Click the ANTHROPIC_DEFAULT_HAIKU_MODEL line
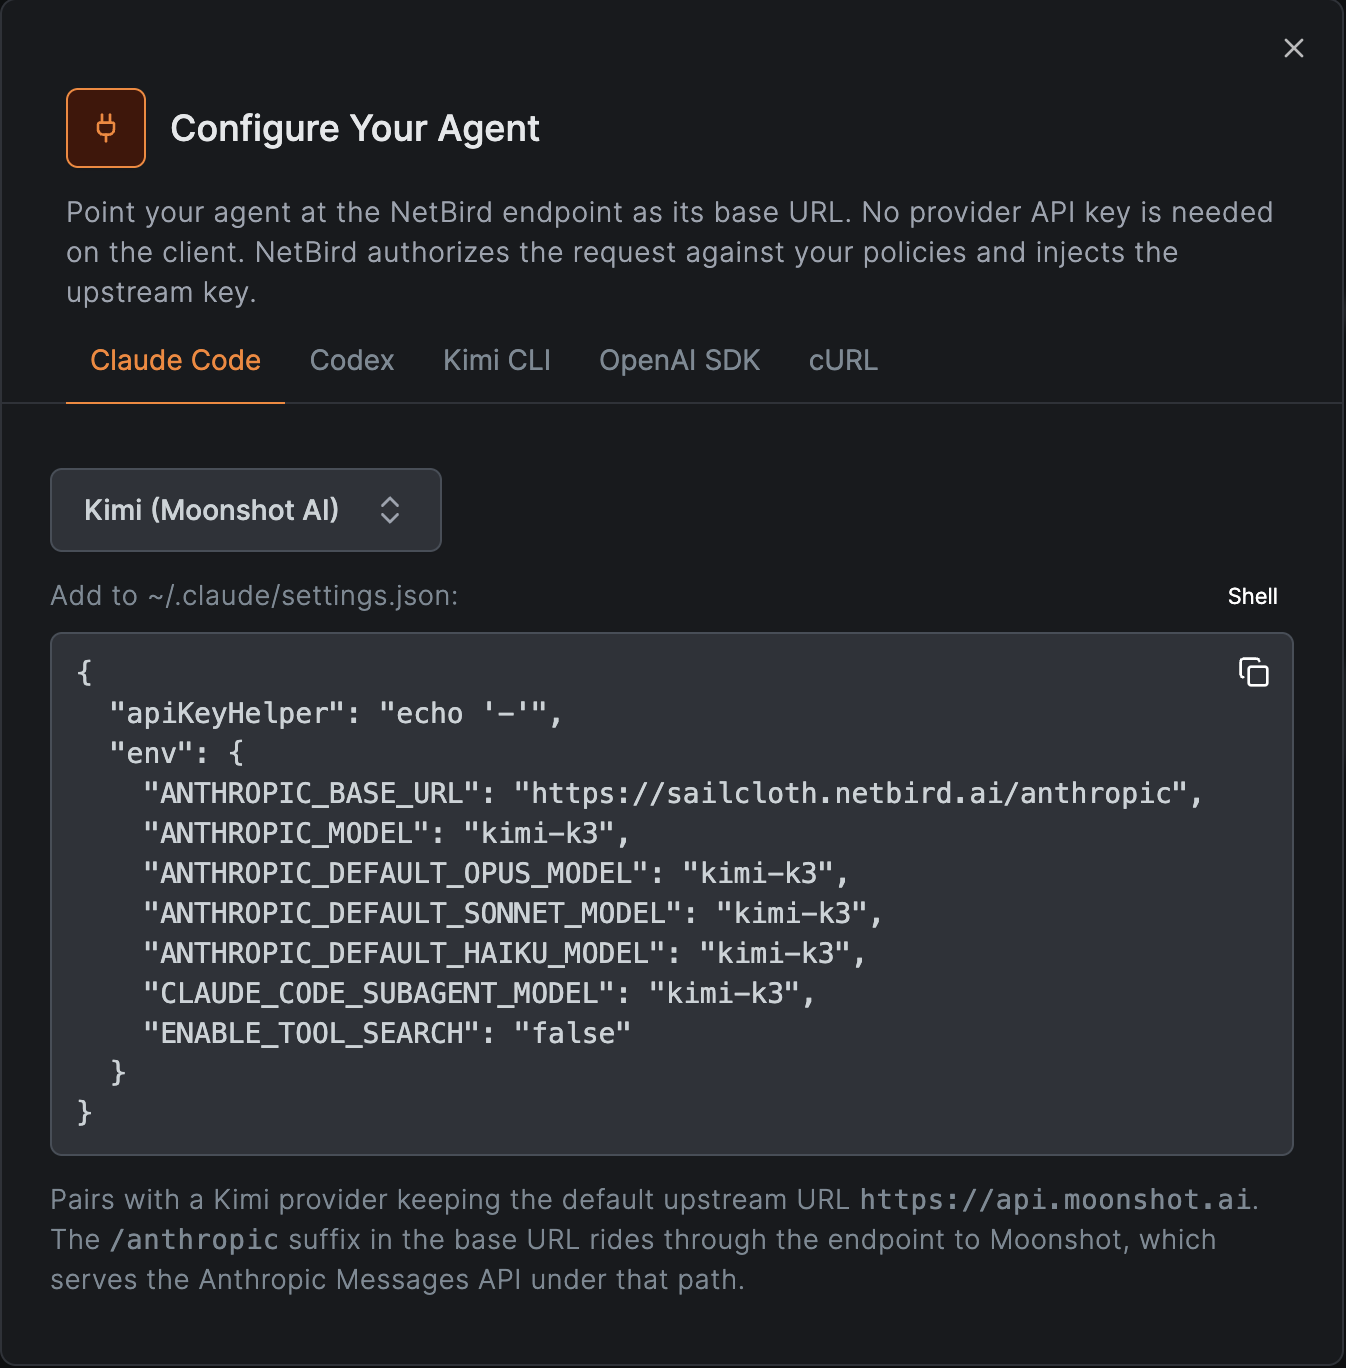This screenshot has height=1368, width=1346. pos(504,953)
